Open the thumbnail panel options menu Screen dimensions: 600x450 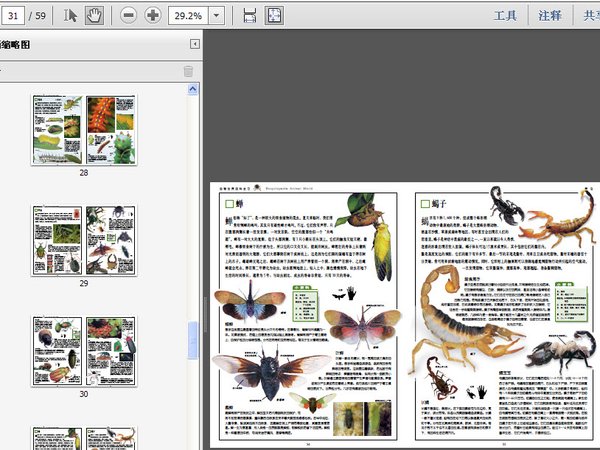(x=3, y=71)
